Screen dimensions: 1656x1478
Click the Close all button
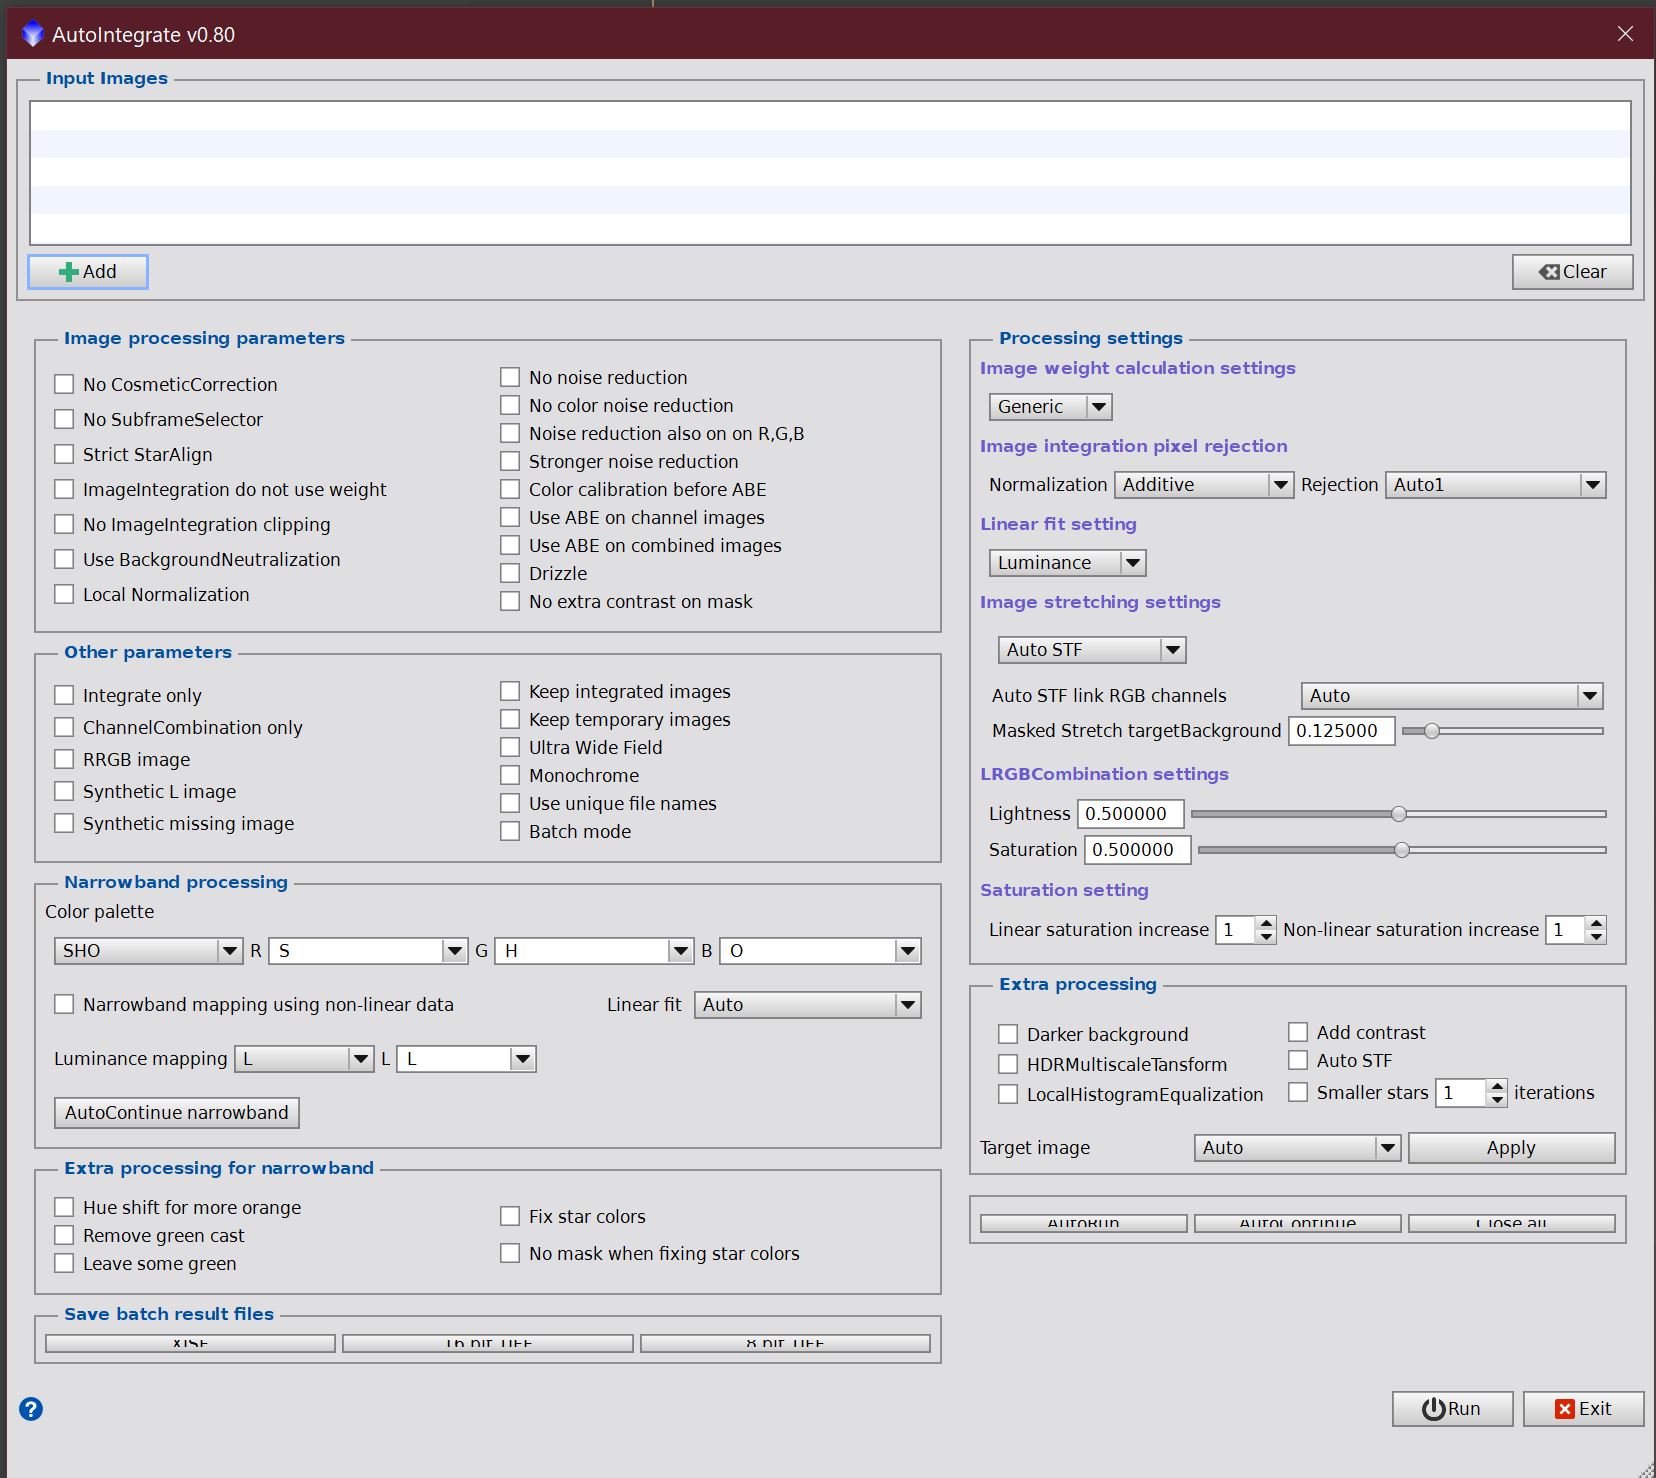coord(1512,1224)
